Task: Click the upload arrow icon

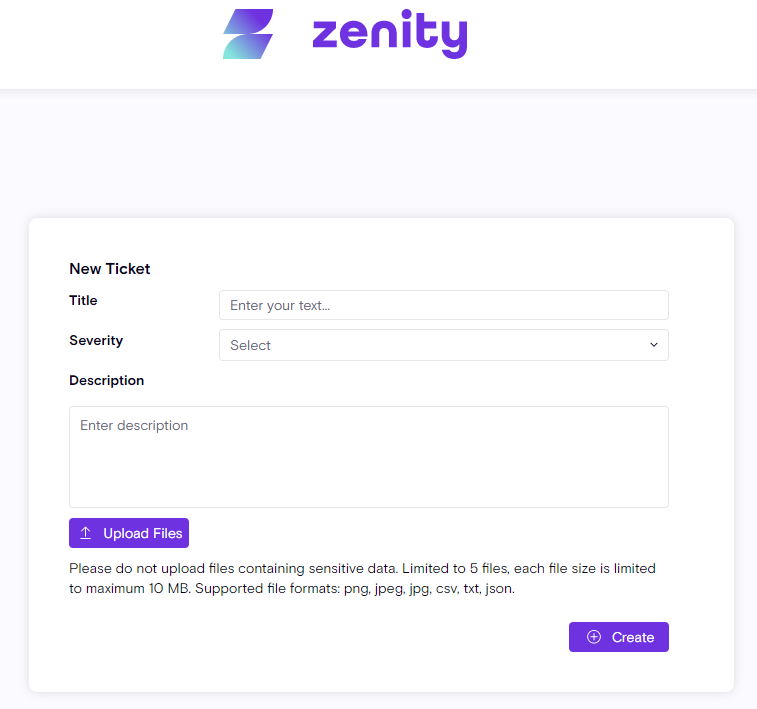Action: click(x=86, y=533)
